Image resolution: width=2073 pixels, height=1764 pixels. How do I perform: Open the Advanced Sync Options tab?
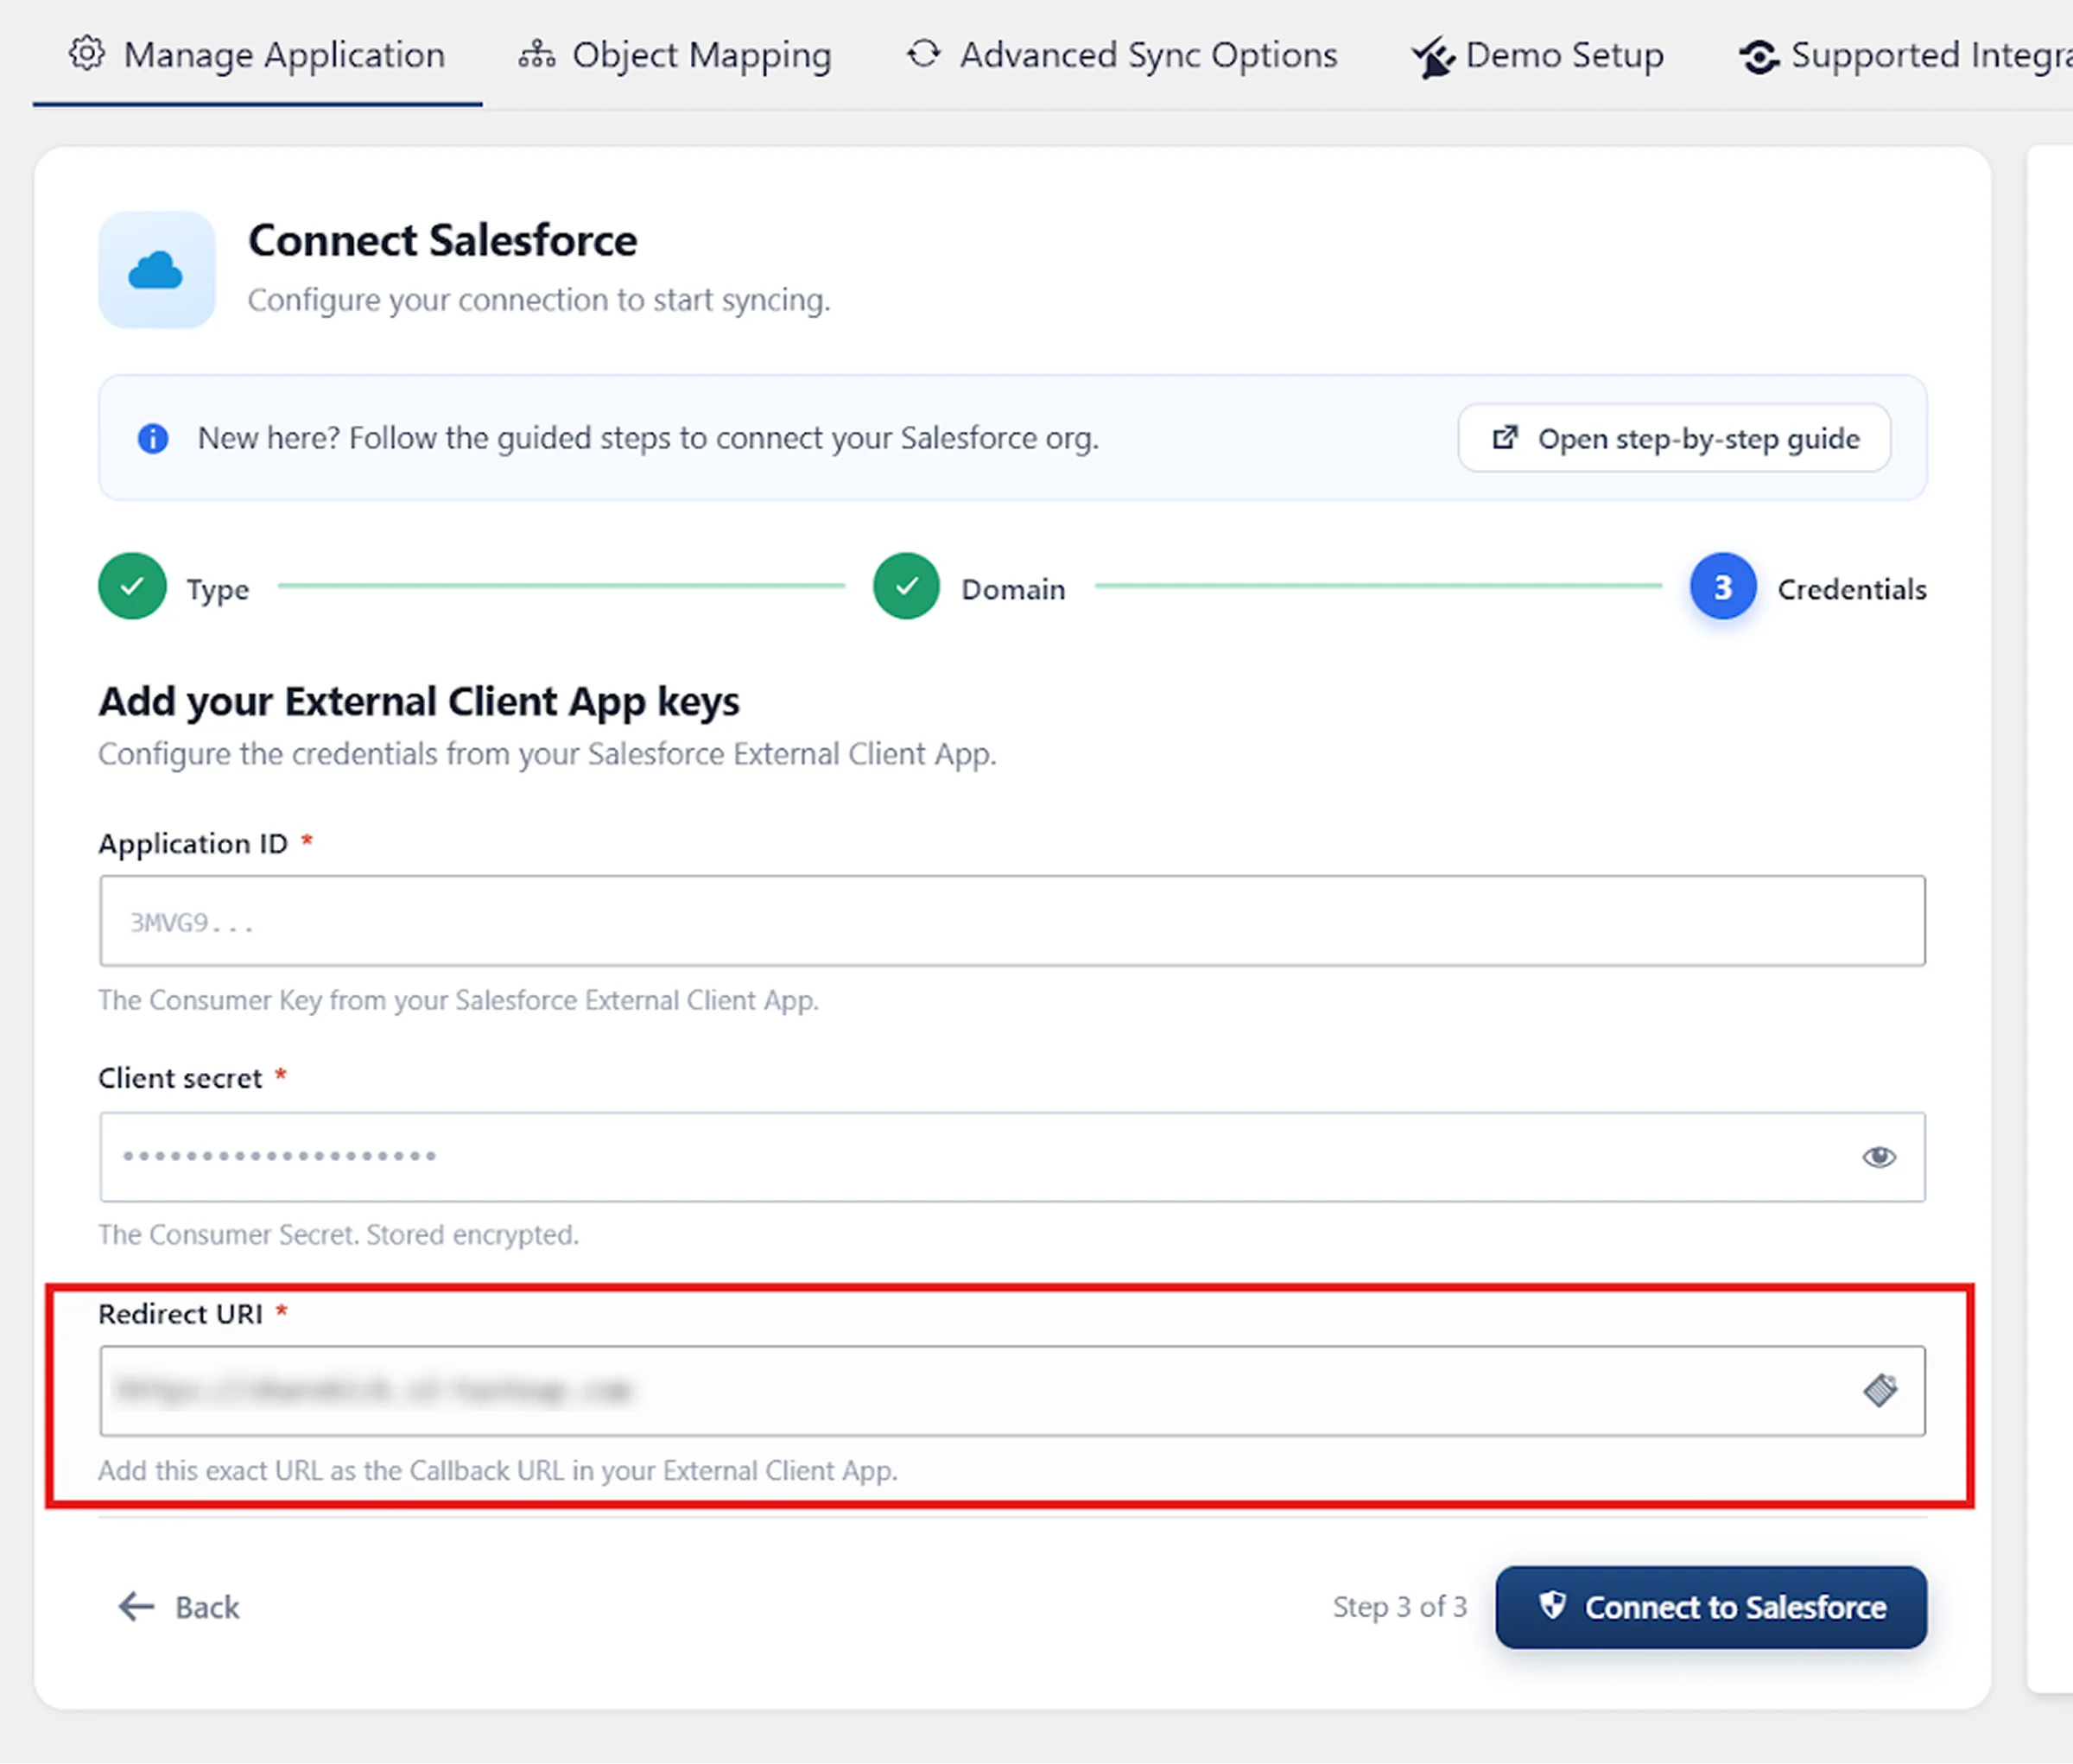coord(1122,55)
